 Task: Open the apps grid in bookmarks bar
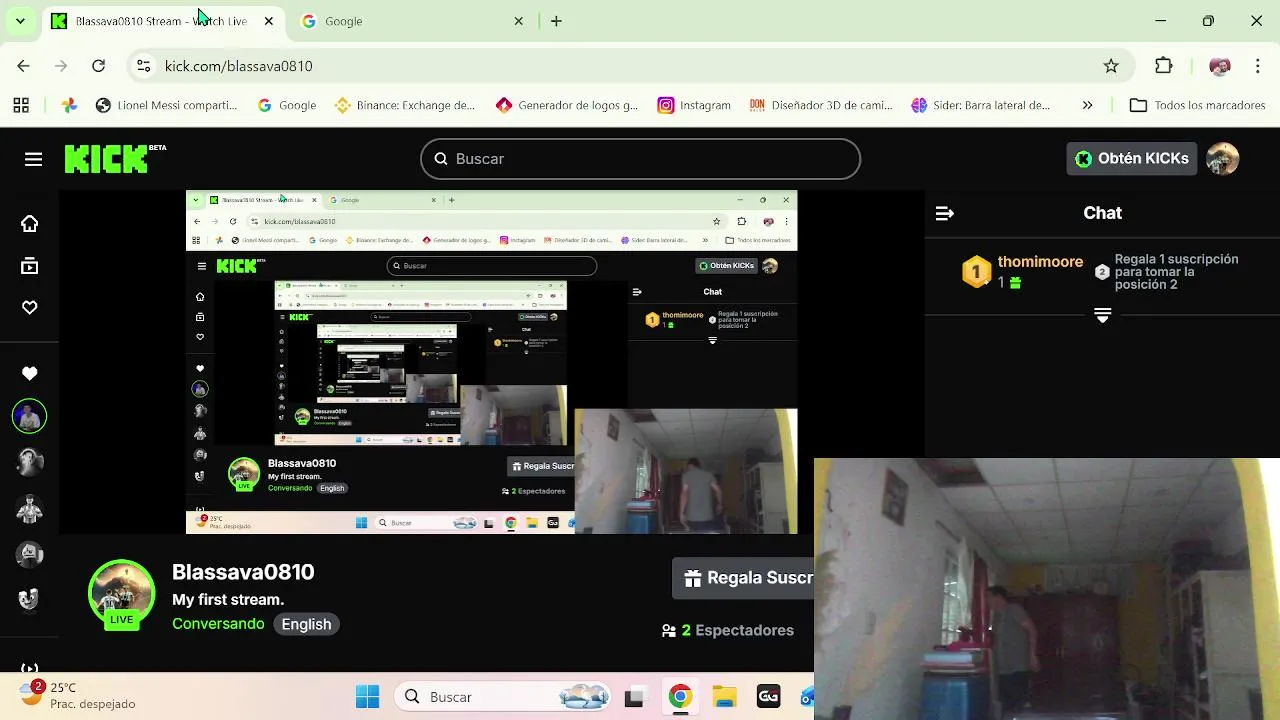(21, 105)
